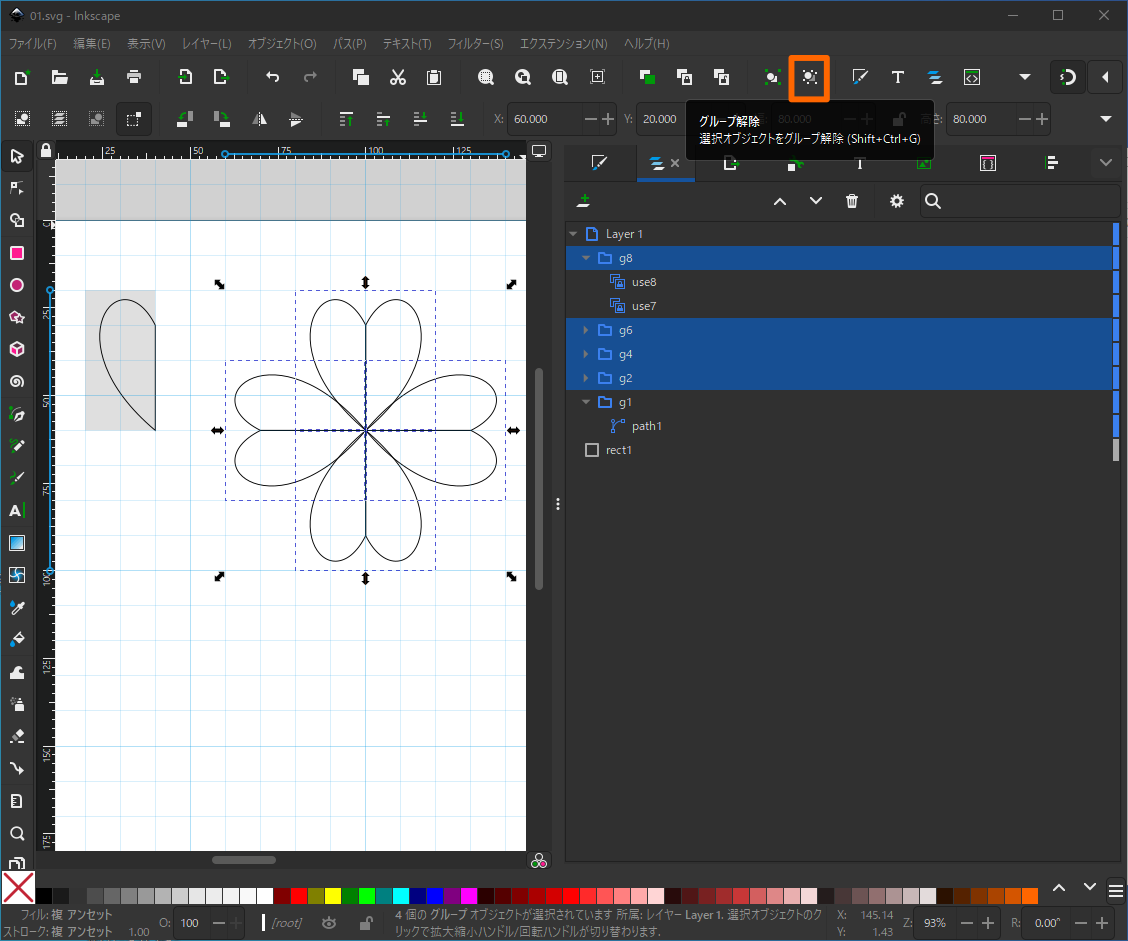Open the docked dialogs chevron menu
The height and width of the screenshot is (941, 1128).
click(x=1106, y=163)
